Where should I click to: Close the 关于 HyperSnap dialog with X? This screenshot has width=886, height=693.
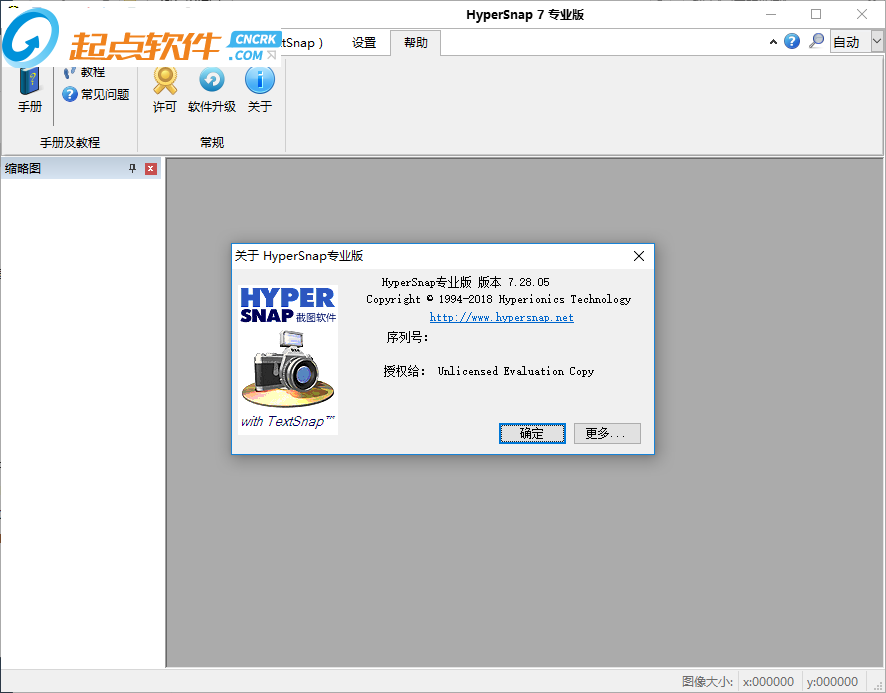click(x=639, y=256)
